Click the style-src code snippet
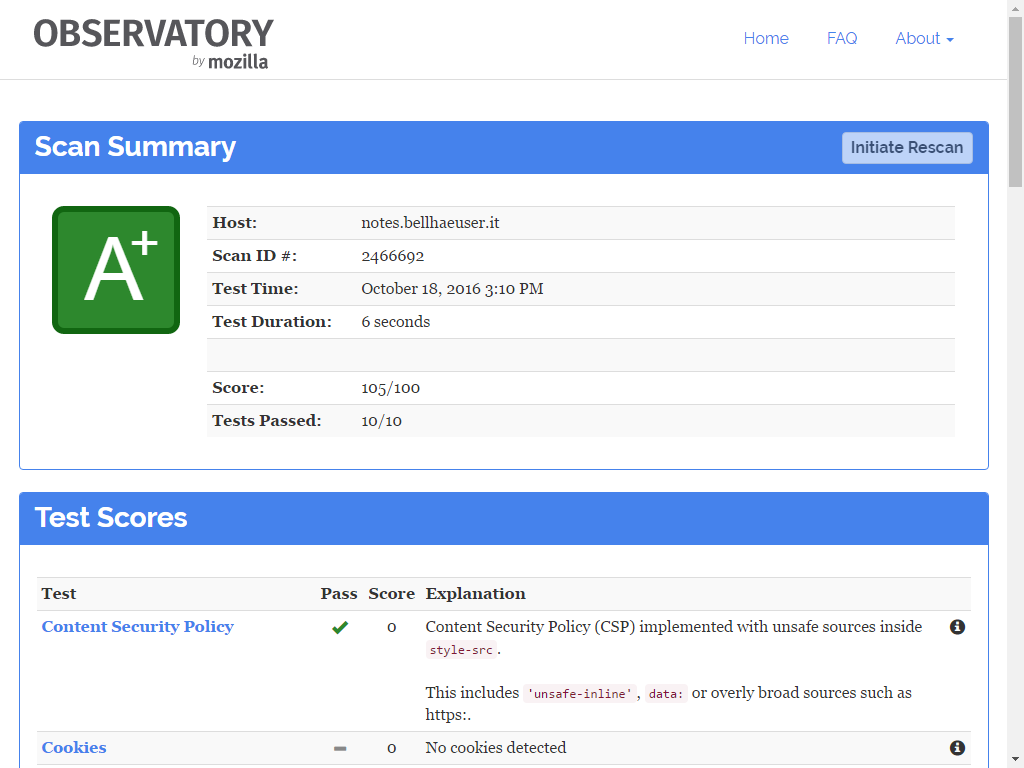Viewport: 1024px width, 768px height. 461,650
